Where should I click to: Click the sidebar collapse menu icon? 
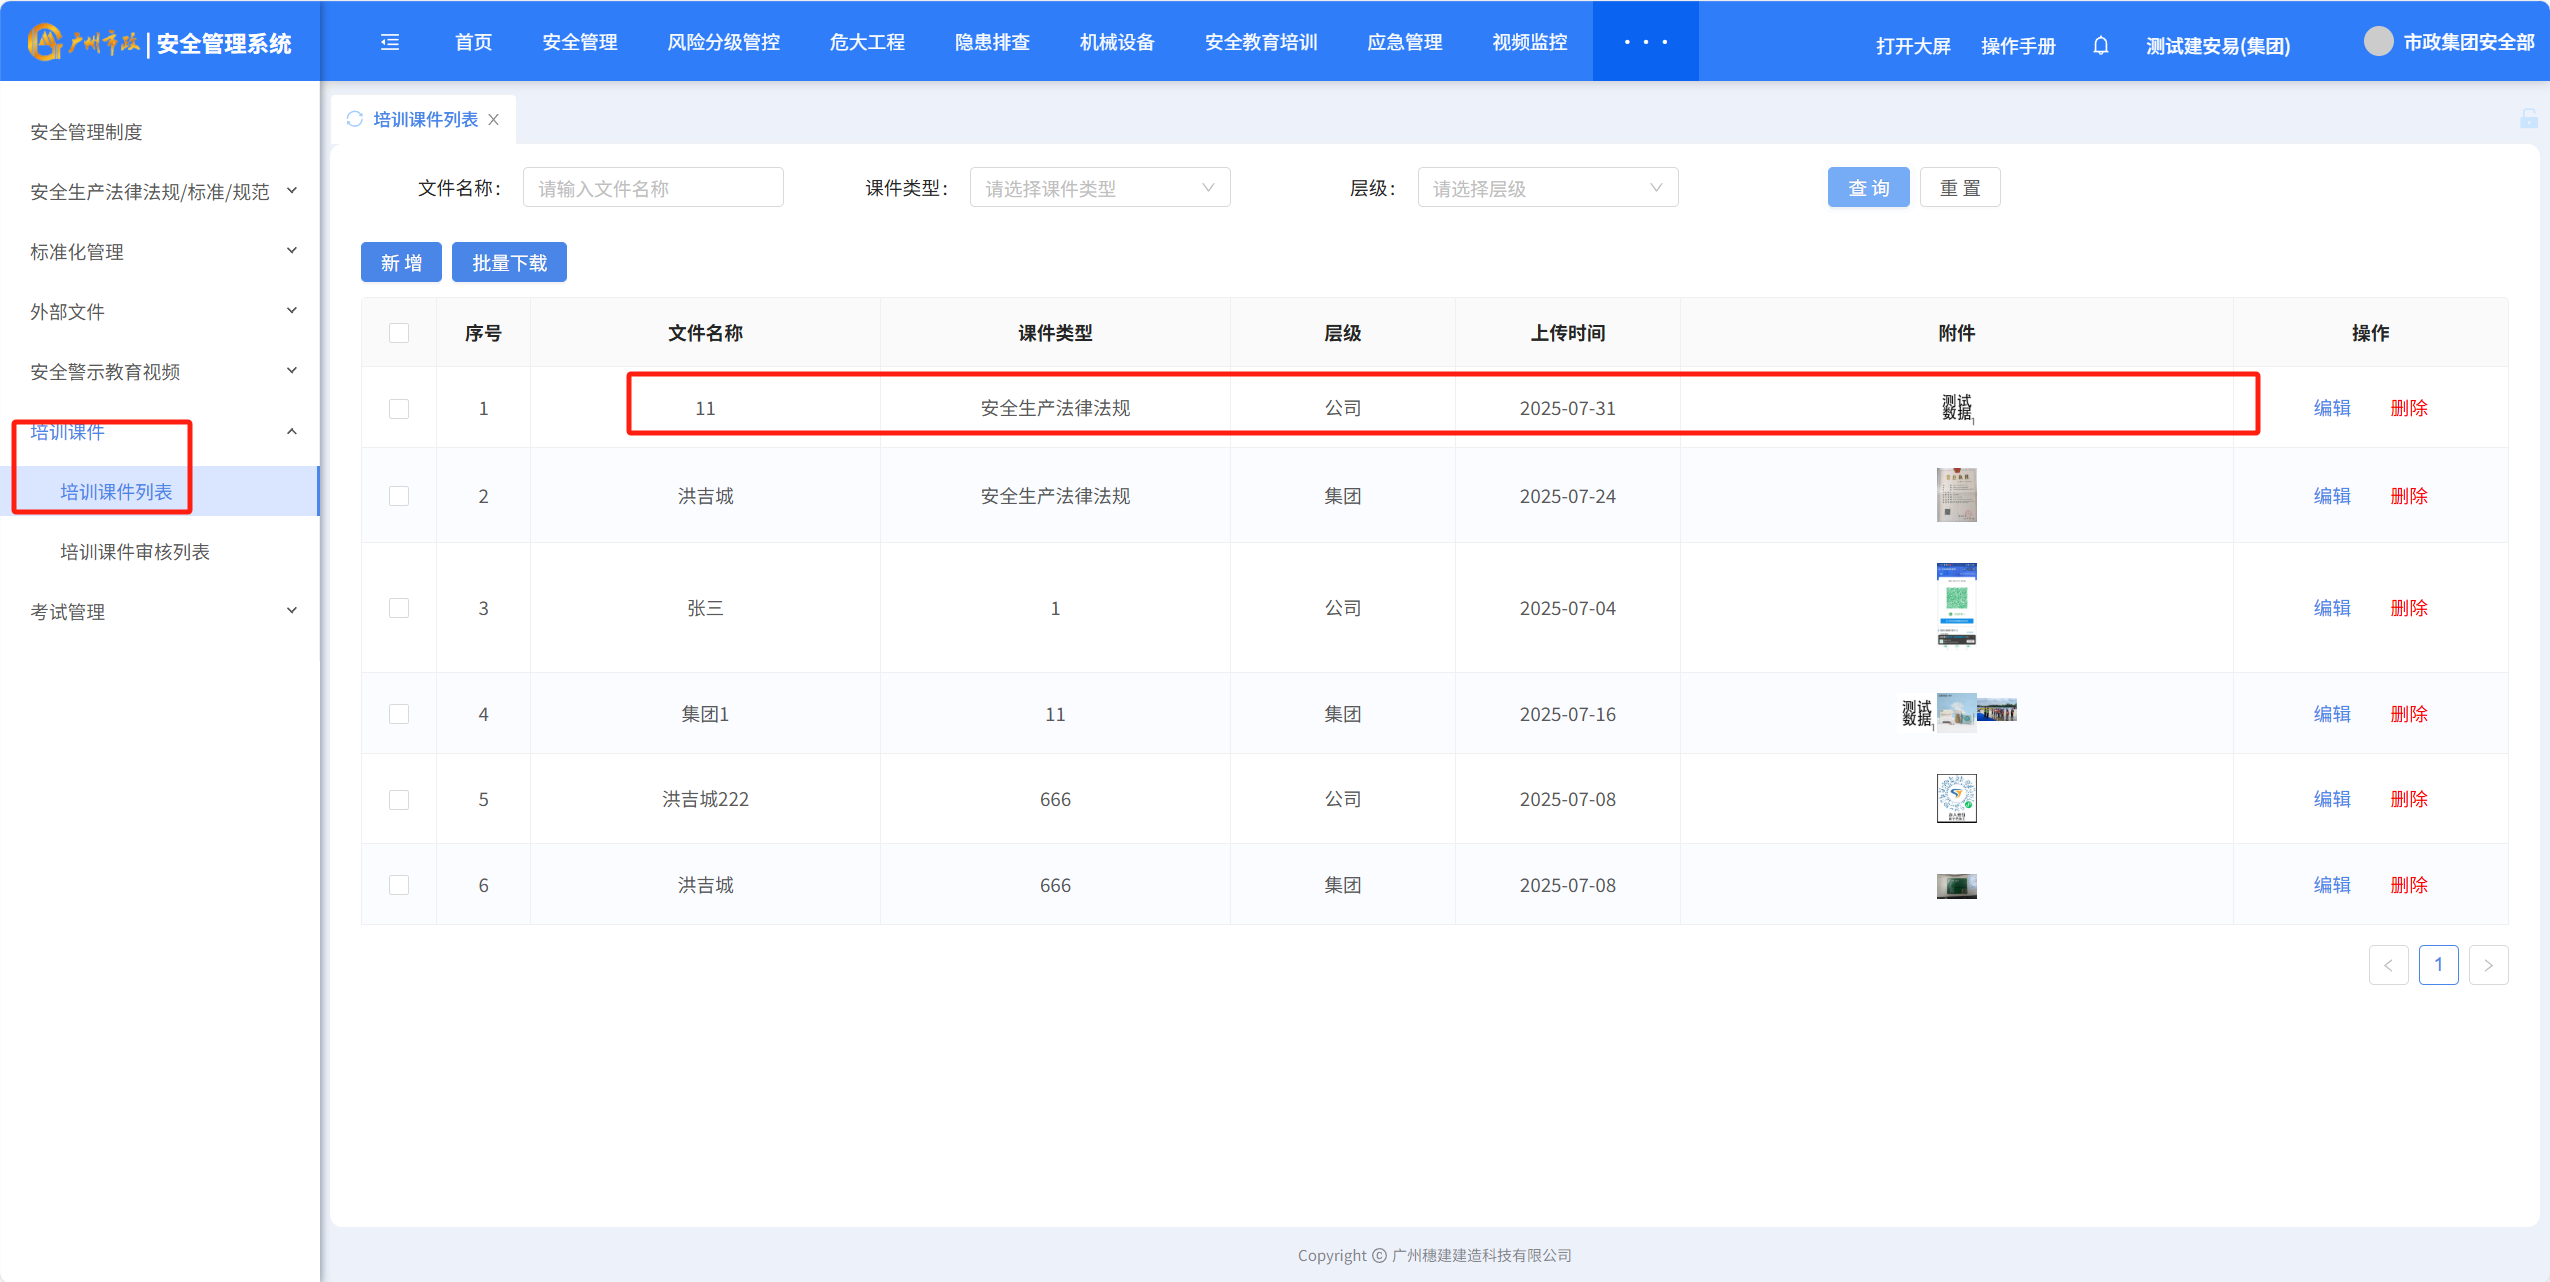click(x=390, y=42)
